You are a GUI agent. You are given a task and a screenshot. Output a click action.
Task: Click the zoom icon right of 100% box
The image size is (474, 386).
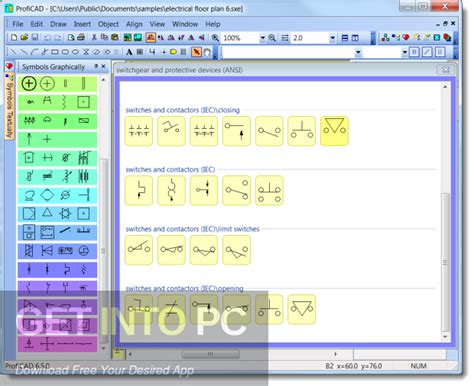coord(272,38)
